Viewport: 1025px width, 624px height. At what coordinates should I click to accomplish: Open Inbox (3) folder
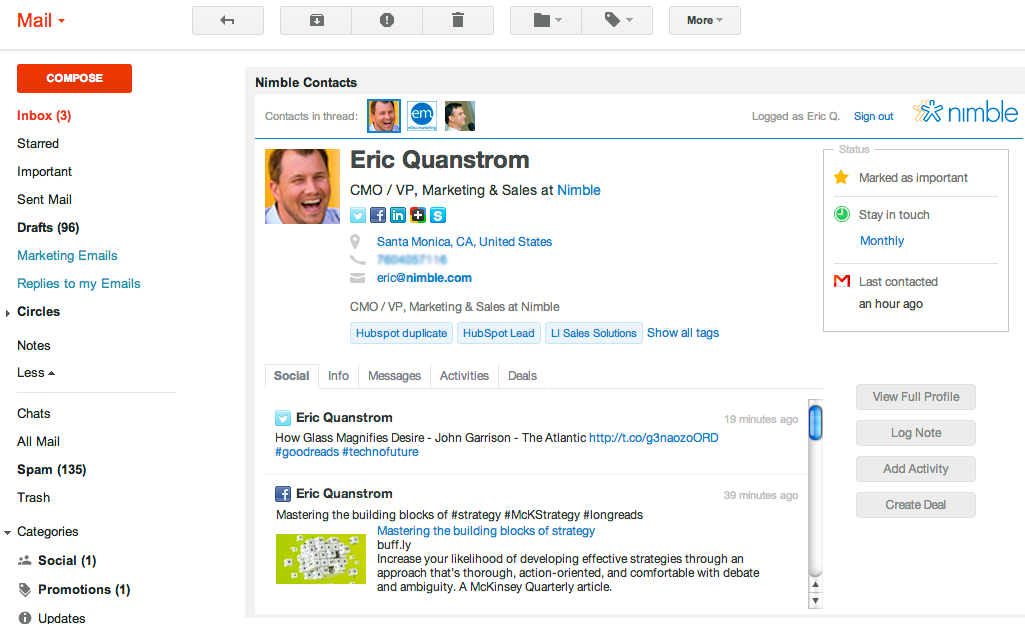click(44, 116)
